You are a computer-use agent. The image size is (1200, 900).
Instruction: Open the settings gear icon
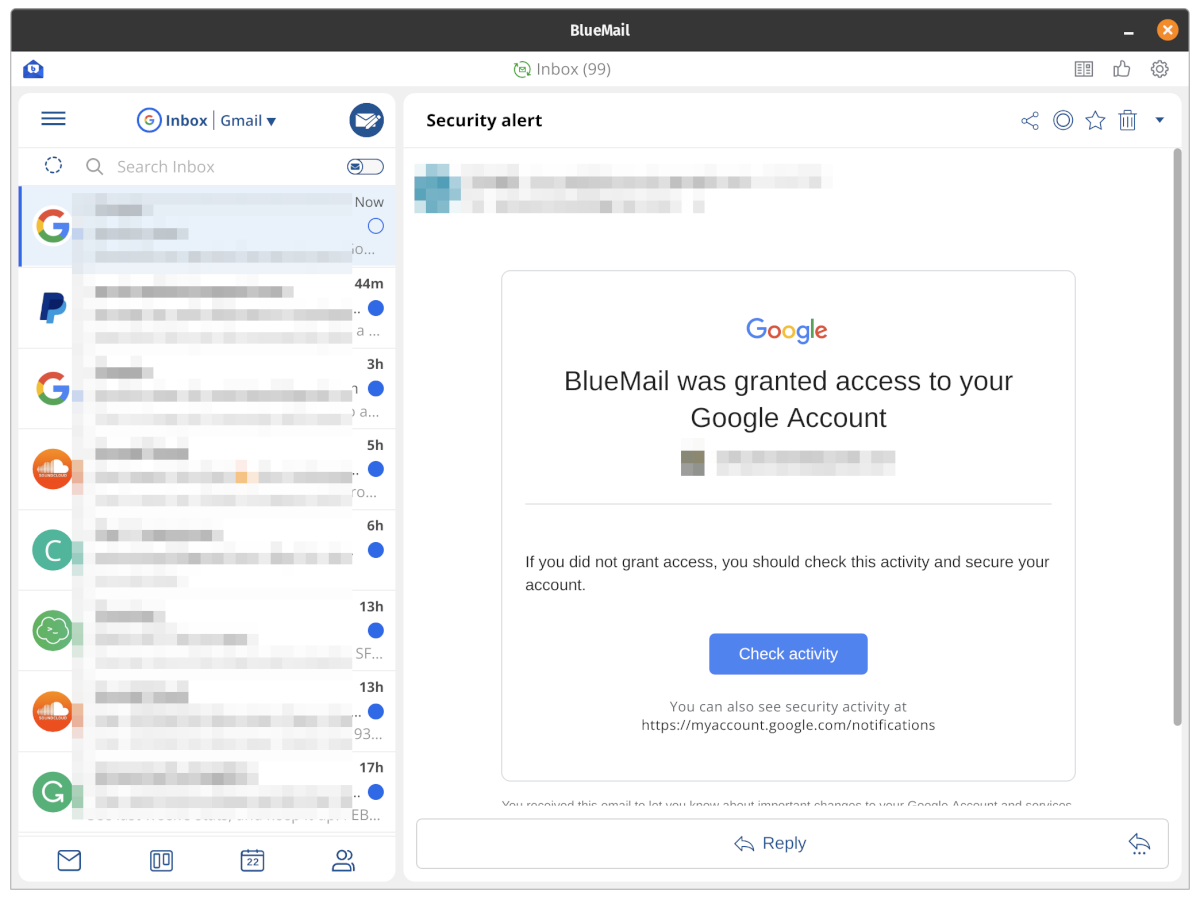click(x=1159, y=69)
